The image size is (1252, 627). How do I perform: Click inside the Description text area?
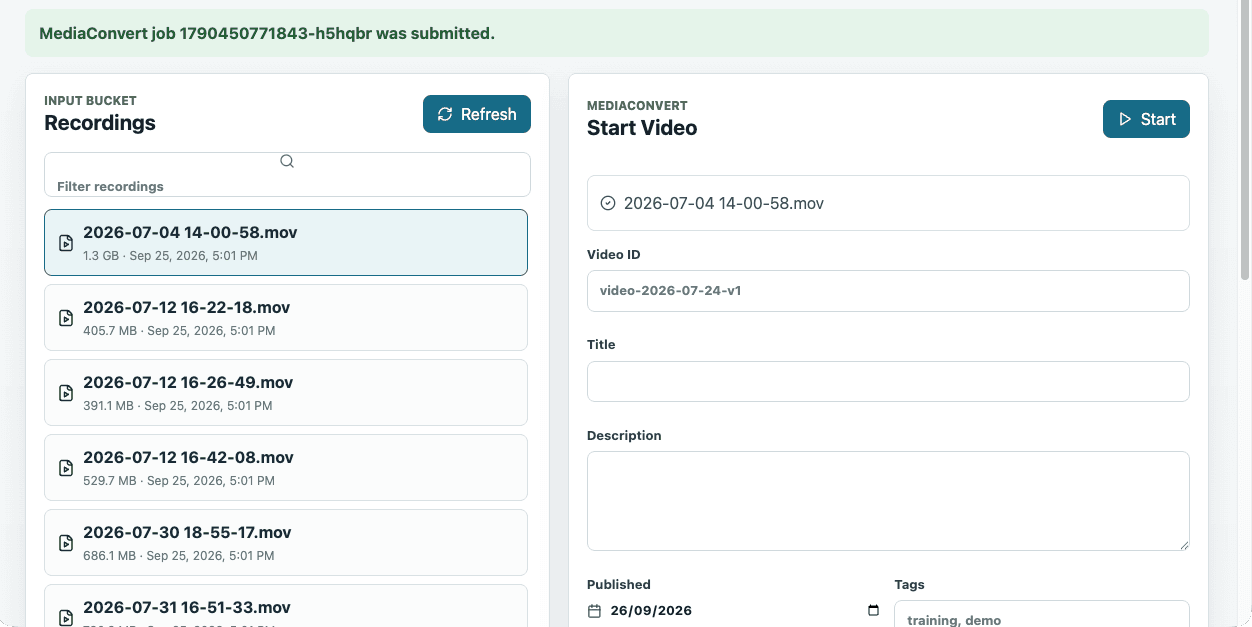(x=888, y=501)
